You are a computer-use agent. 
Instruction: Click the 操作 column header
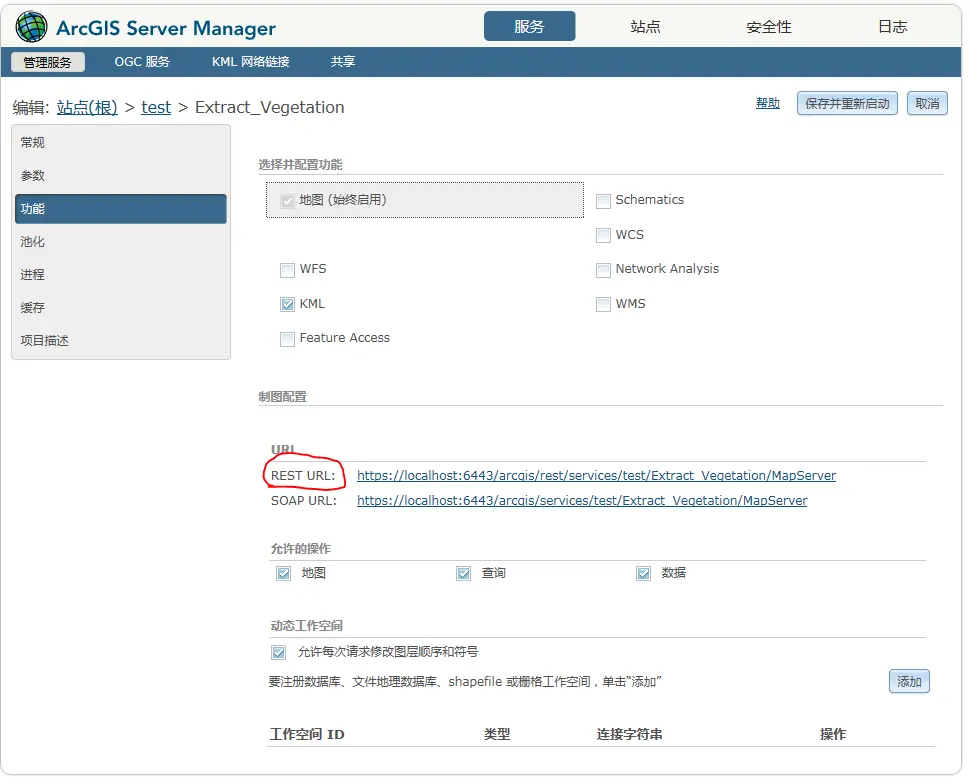point(833,735)
